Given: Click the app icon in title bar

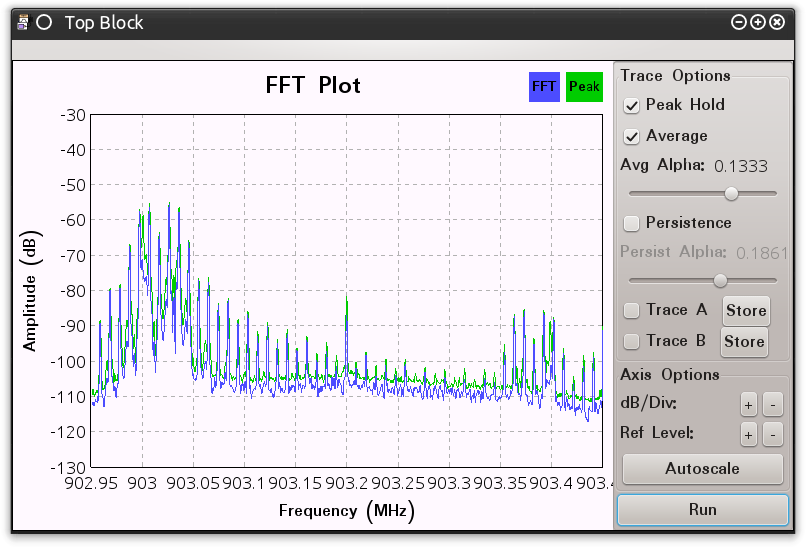Looking at the screenshot, I should [x=23, y=22].
